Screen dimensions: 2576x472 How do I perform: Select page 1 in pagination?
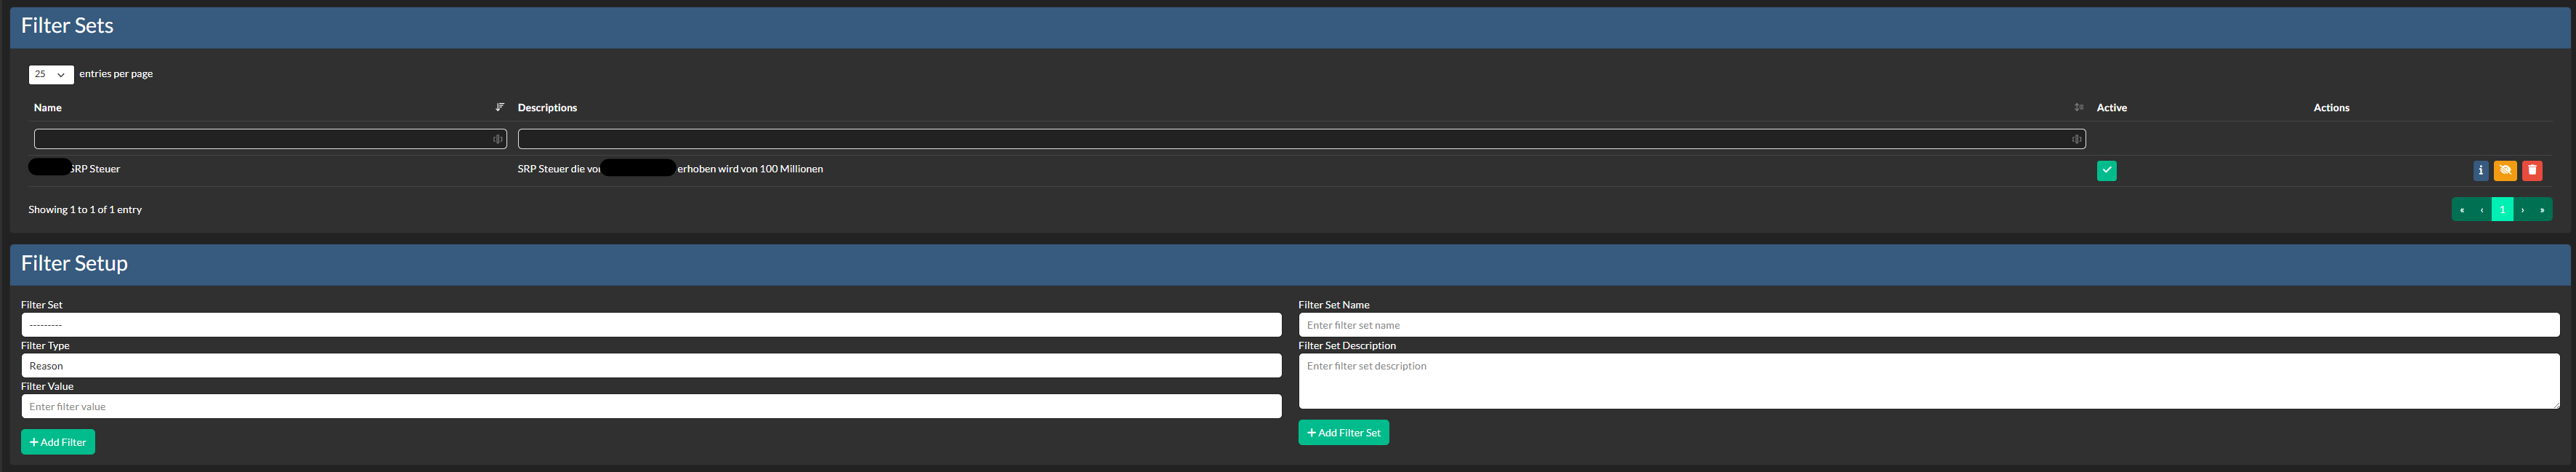[x=2502, y=210]
